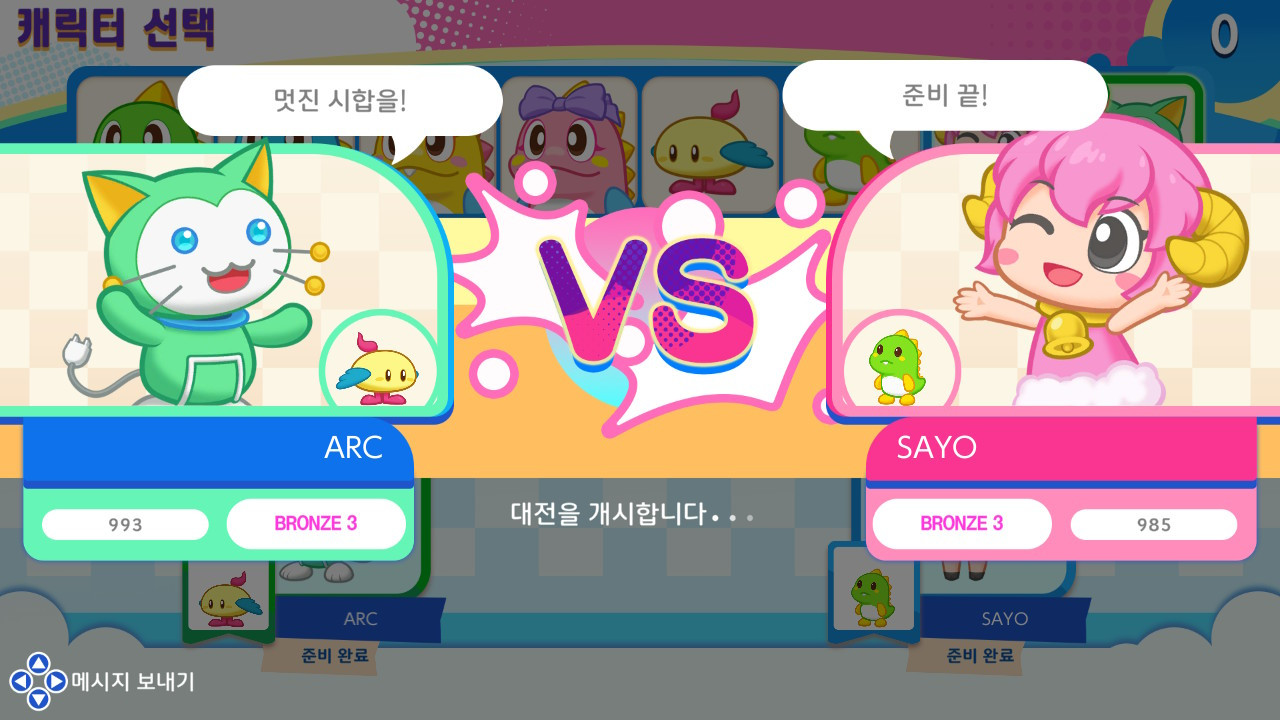Click the pink SAYO player name bar

(1061, 450)
